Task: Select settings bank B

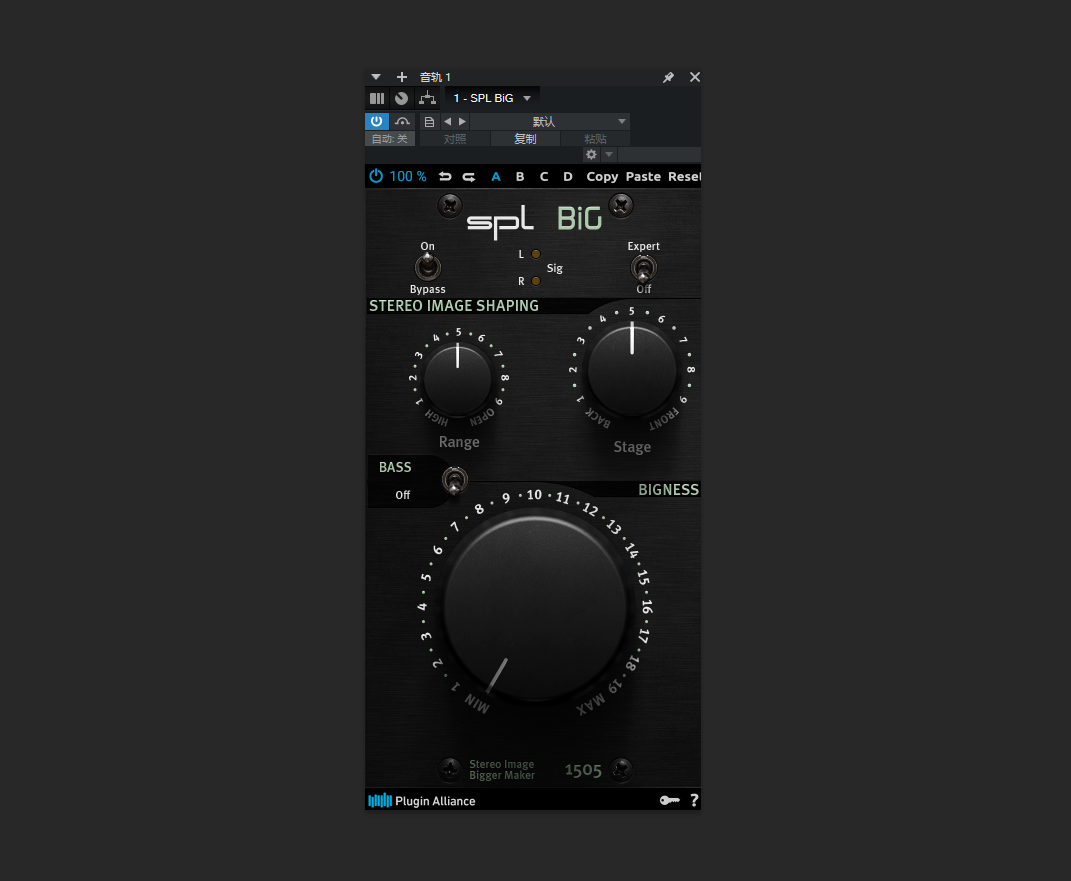Action: coord(520,176)
